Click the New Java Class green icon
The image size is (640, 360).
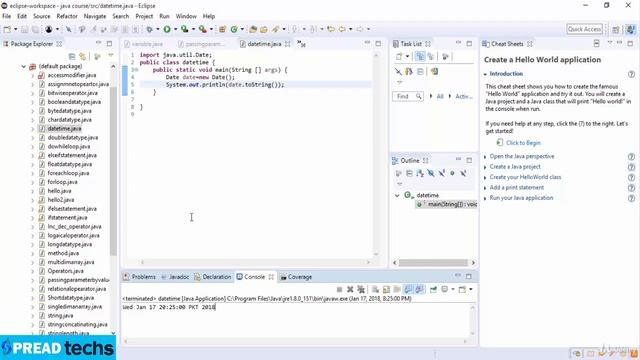point(234,29)
